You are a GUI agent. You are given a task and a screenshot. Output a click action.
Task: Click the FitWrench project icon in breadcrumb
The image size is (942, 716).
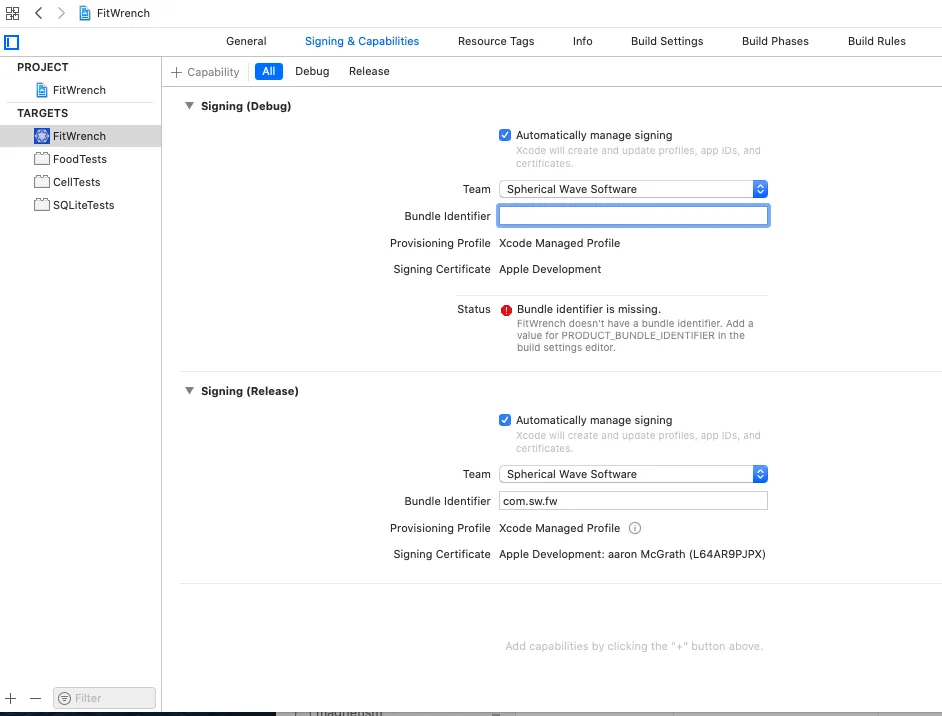point(85,13)
